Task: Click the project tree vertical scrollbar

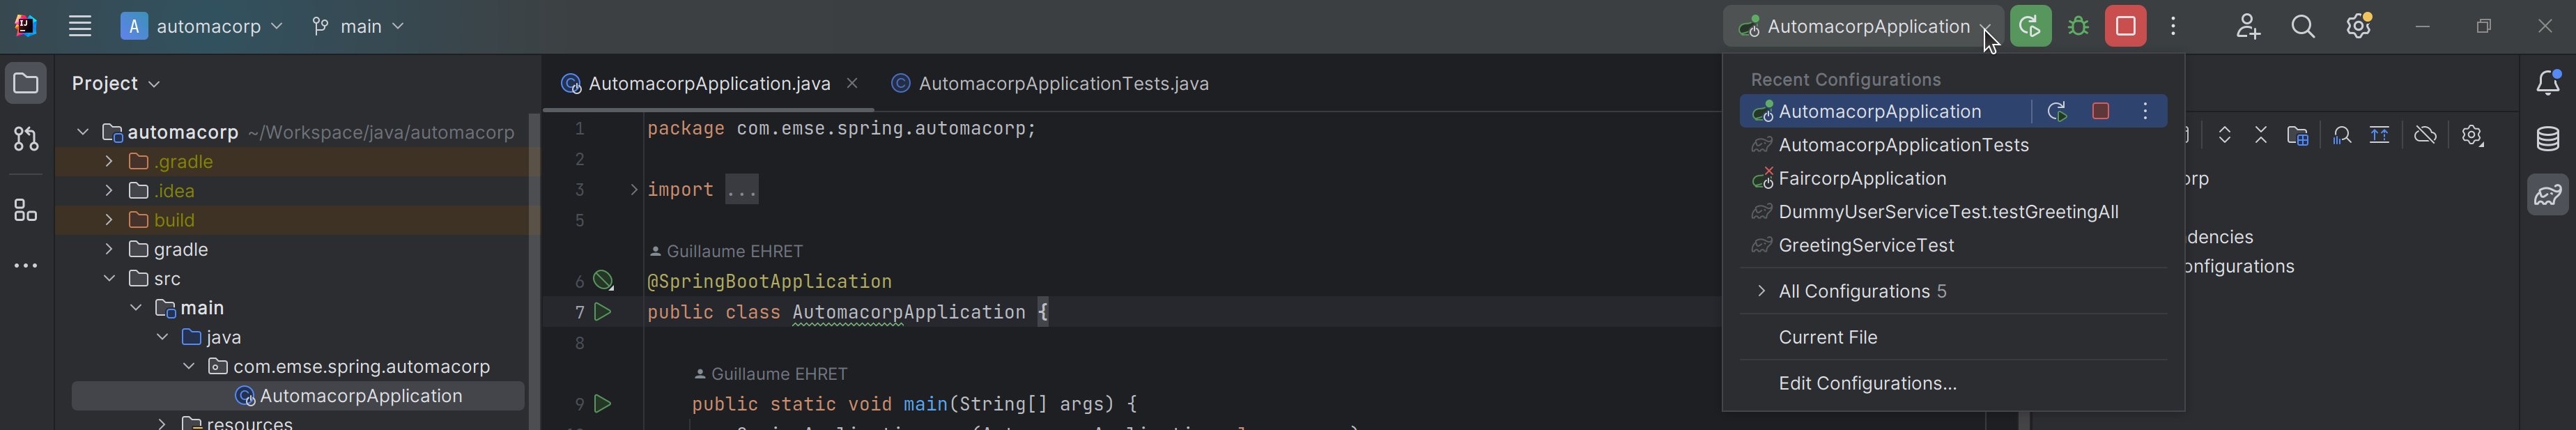Action: 535,270
